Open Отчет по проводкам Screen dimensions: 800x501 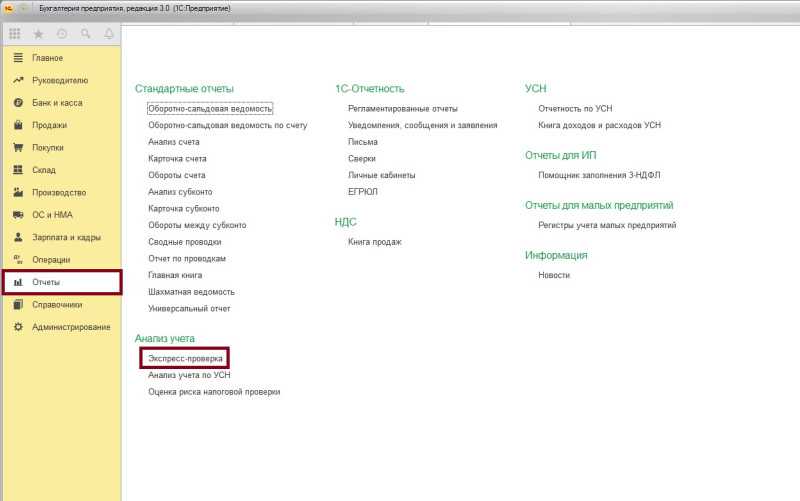[187, 259]
